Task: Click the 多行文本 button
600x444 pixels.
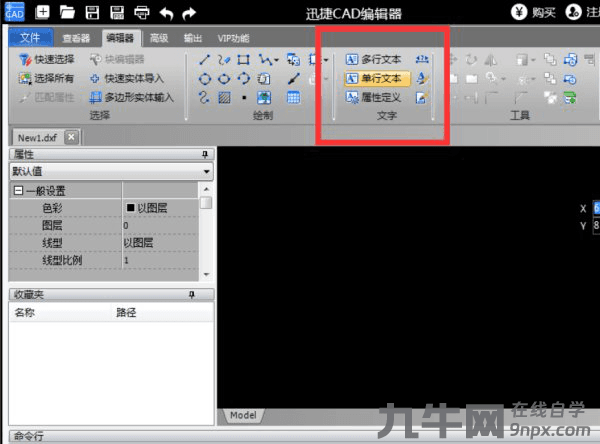Action: [374, 59]
